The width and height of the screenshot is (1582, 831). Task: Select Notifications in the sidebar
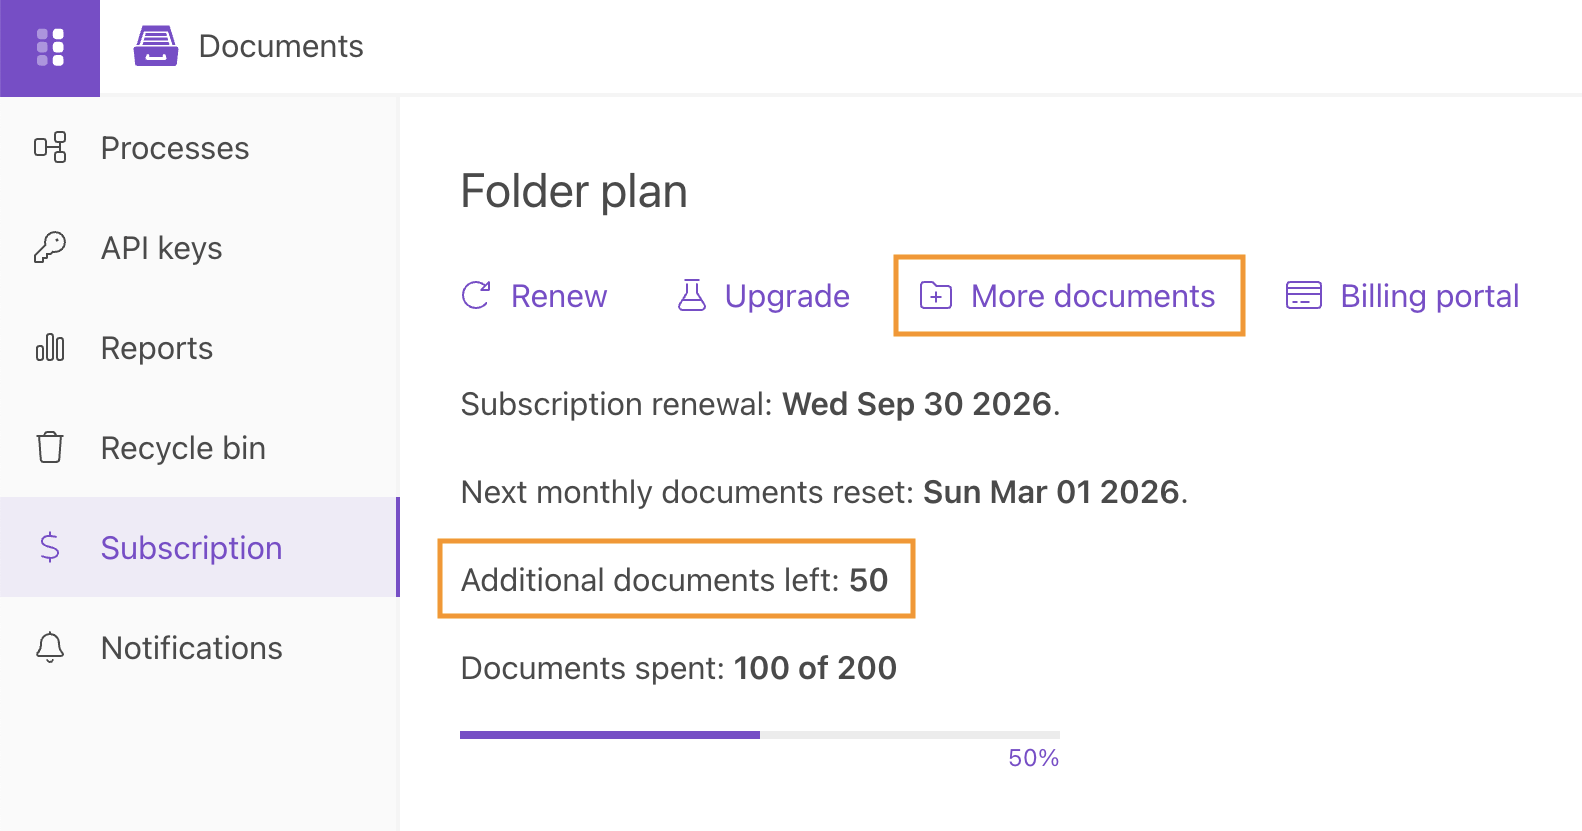point(192,648)
